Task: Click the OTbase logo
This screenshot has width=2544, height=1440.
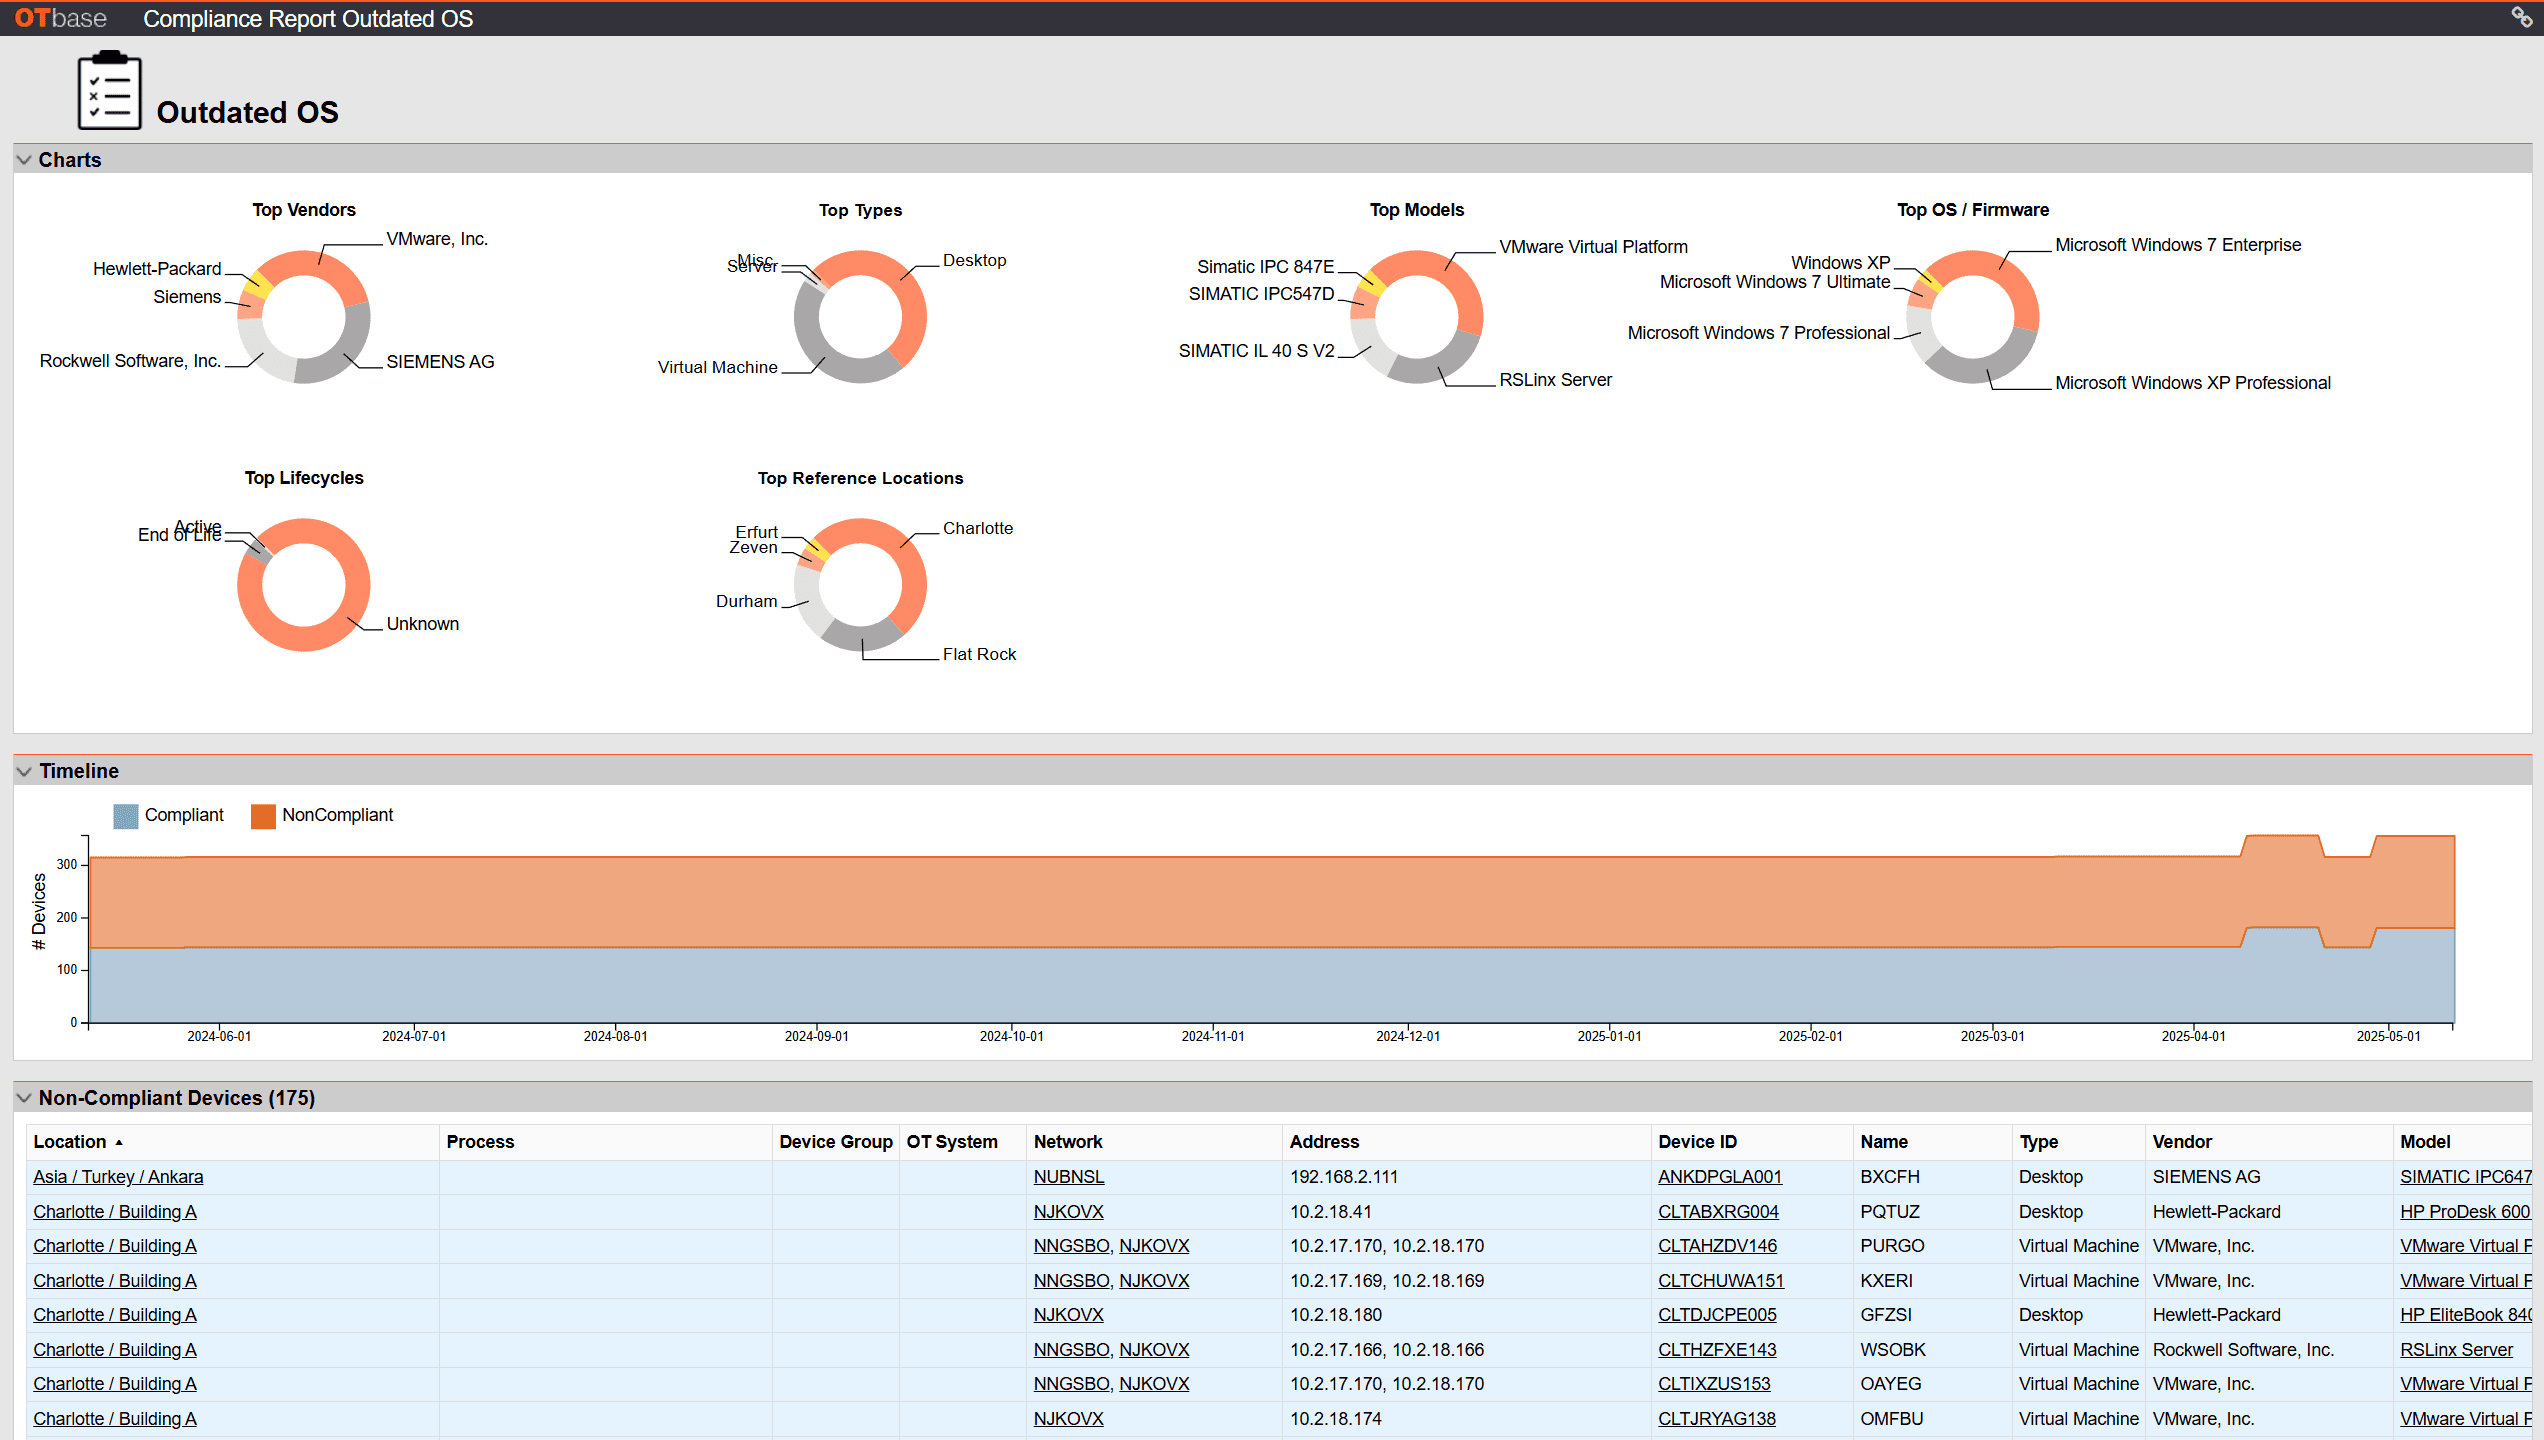Action: [60, 18]
